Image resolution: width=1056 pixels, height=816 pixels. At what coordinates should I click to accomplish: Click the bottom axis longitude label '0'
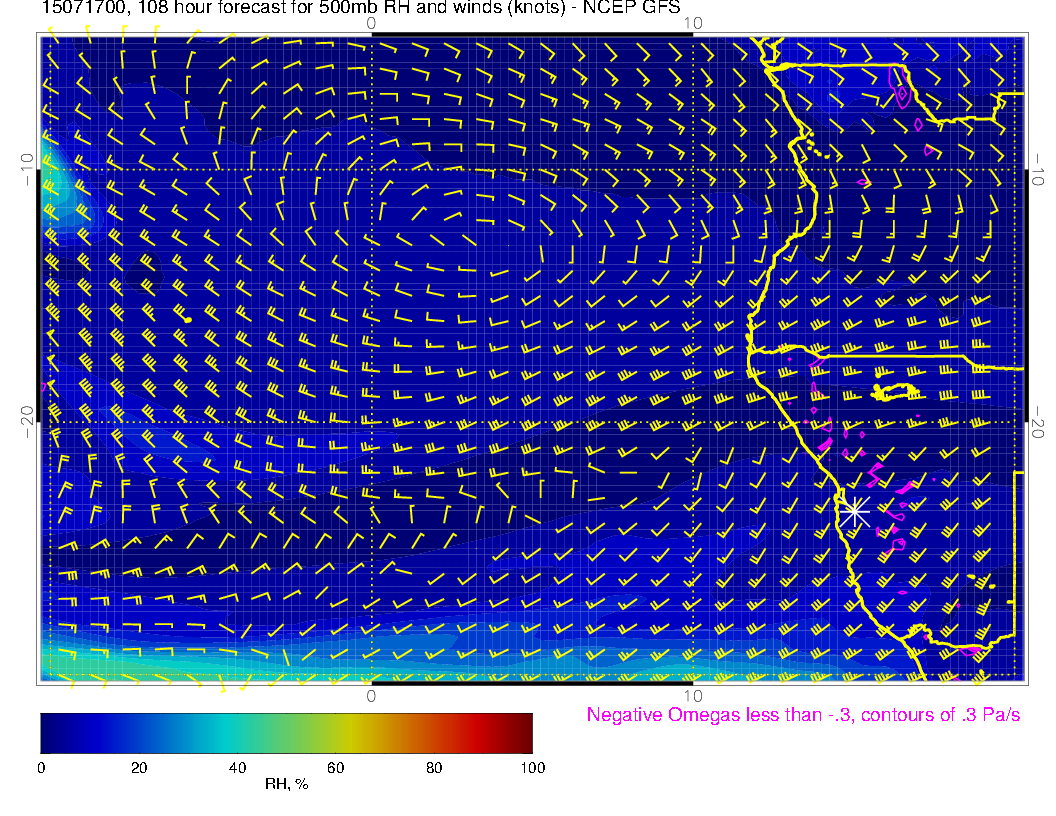[371, 695]
